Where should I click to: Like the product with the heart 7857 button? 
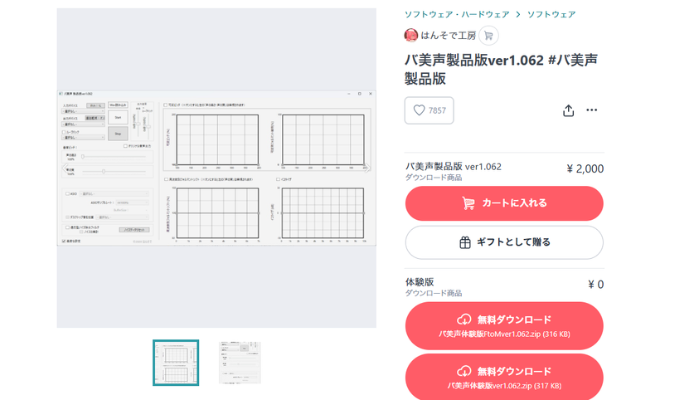point(429,110)
